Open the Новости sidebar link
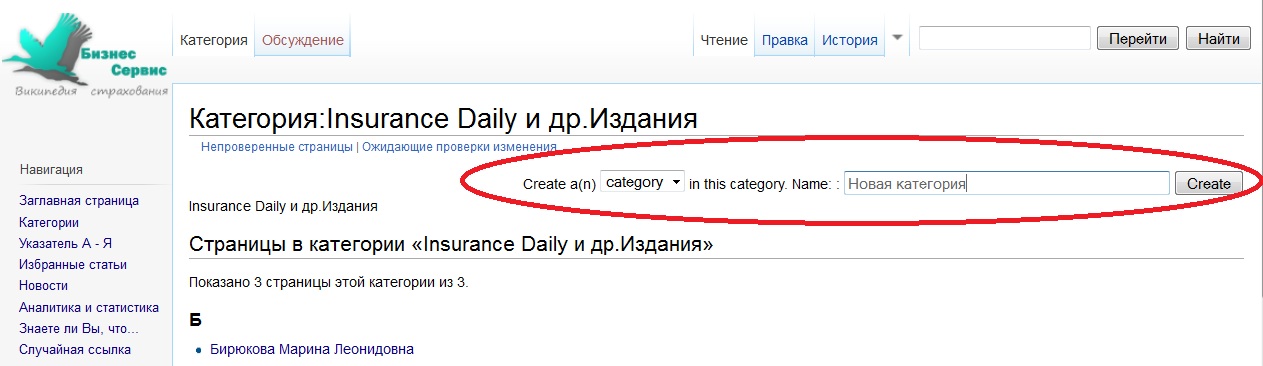This screenshot has height=366, width=1263. click(44, 286)
